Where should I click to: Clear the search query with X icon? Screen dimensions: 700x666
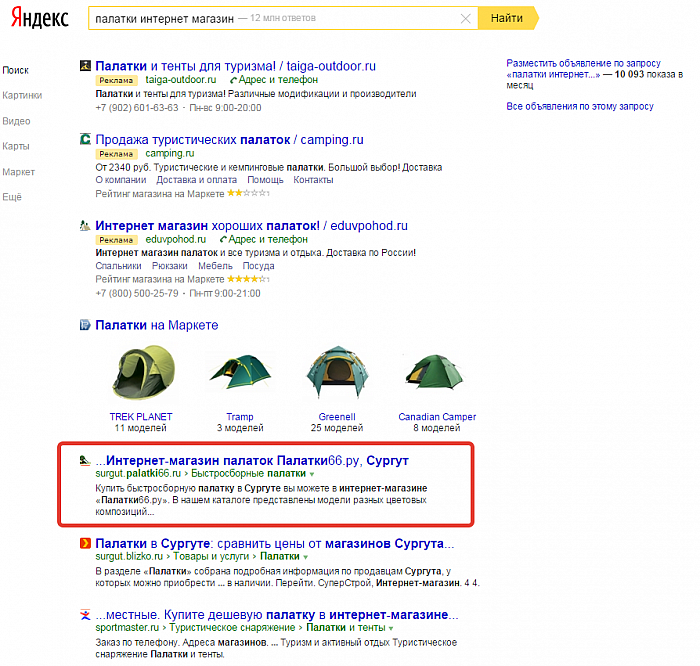point(465,18)
